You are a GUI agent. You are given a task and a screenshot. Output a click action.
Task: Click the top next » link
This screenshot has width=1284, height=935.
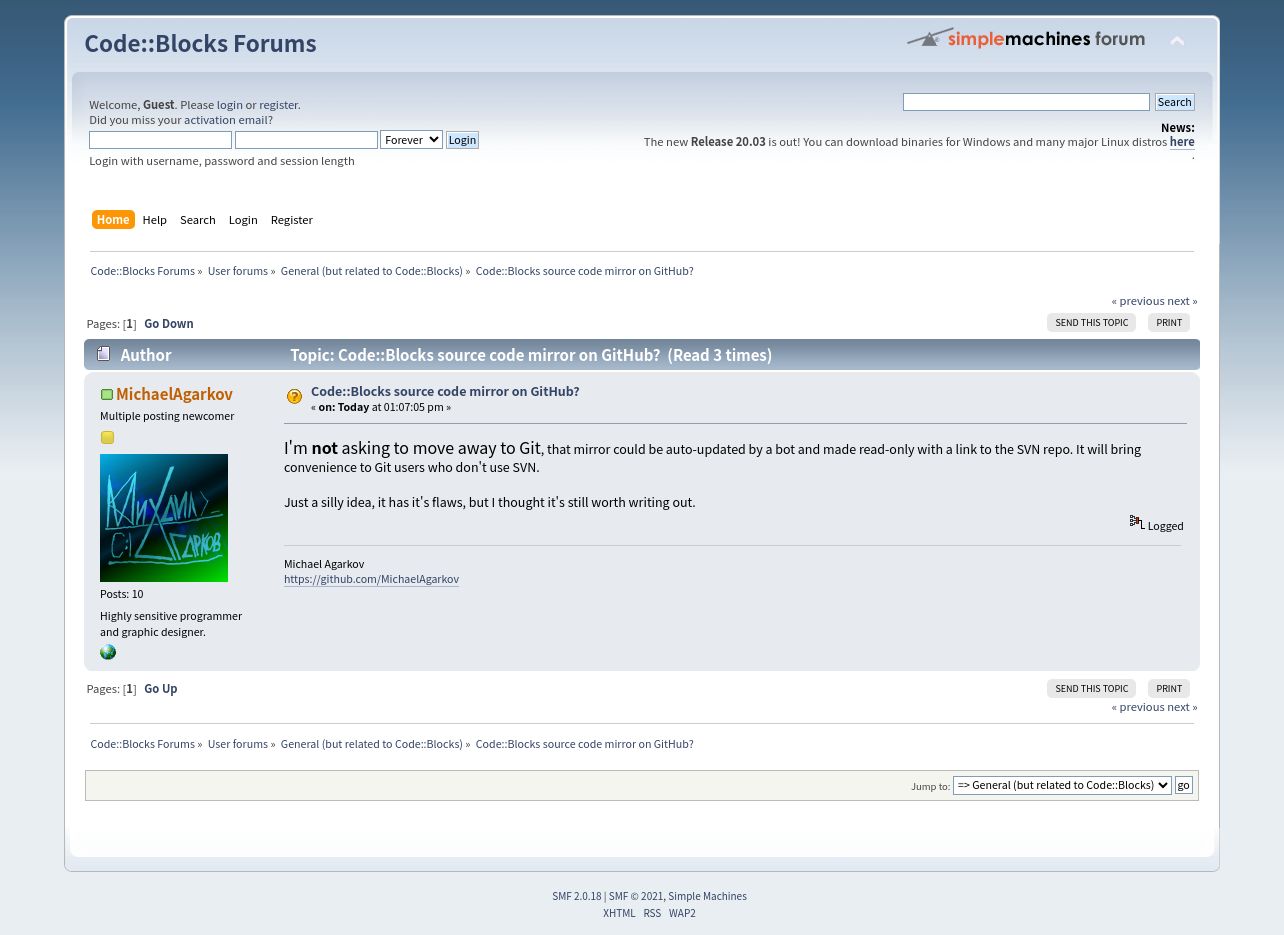[1182, 301]
